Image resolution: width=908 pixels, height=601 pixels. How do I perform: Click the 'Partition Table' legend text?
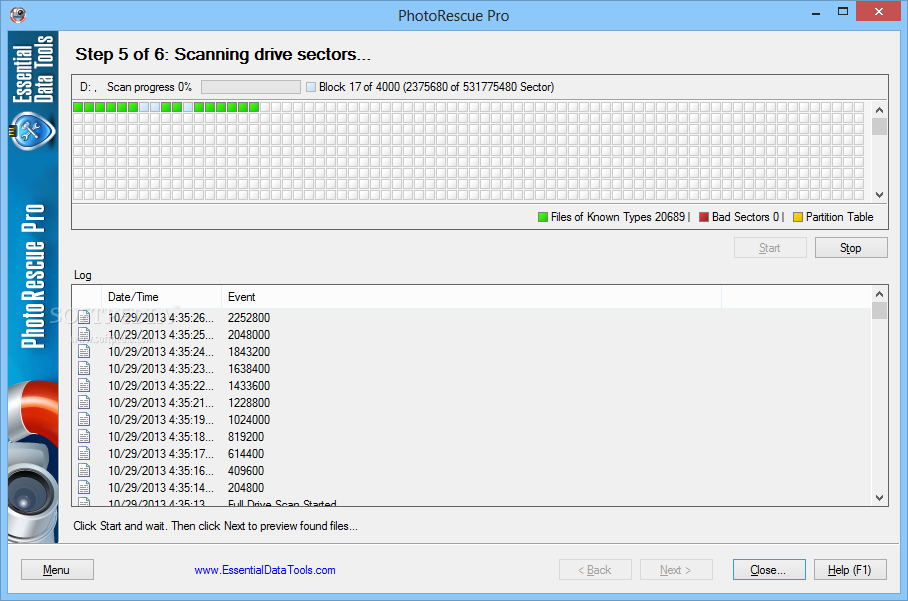point(839,217)
